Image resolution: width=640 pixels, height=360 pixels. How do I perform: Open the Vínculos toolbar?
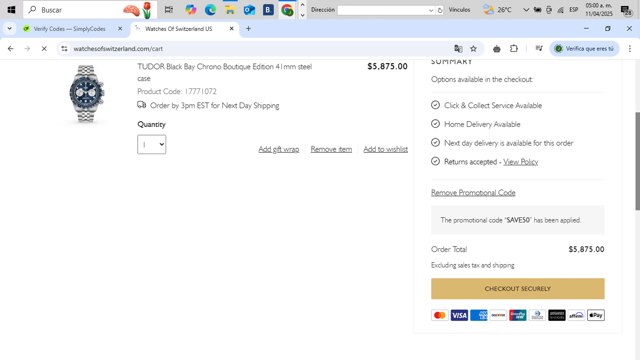click(459, 10)
